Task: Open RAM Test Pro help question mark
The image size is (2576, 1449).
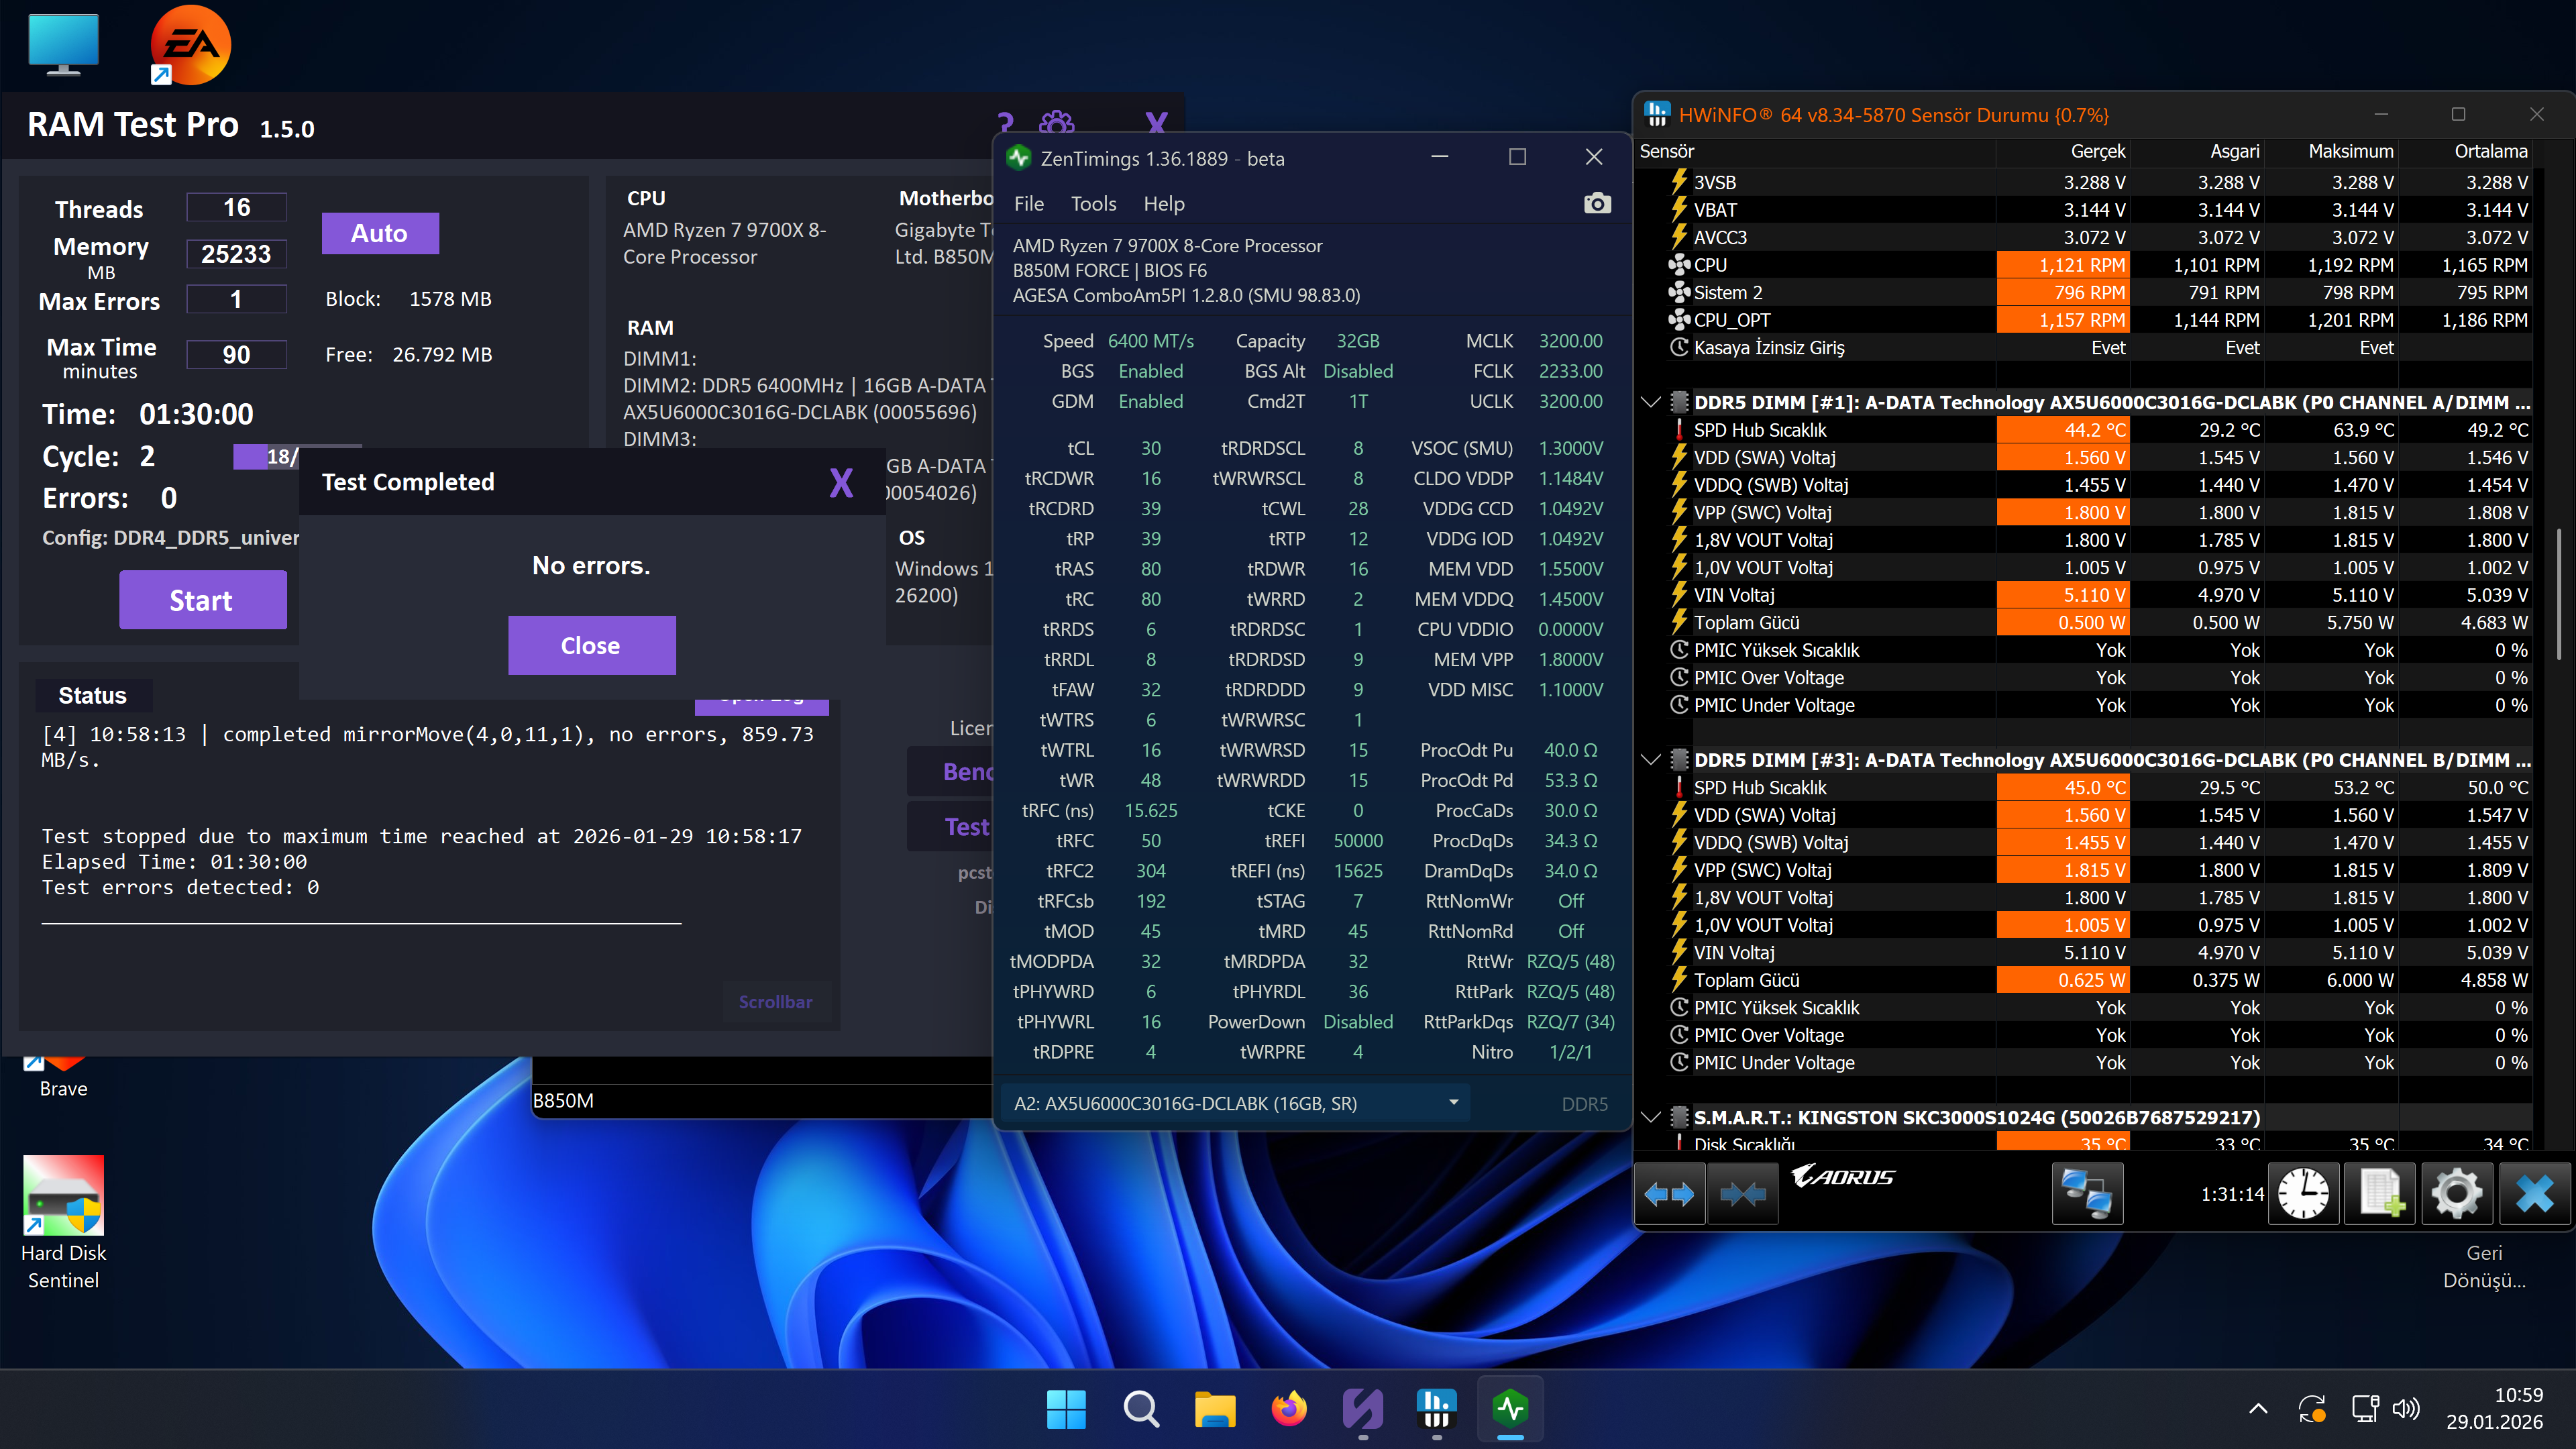Action: pyautogui.click(x=1005, y=124)
